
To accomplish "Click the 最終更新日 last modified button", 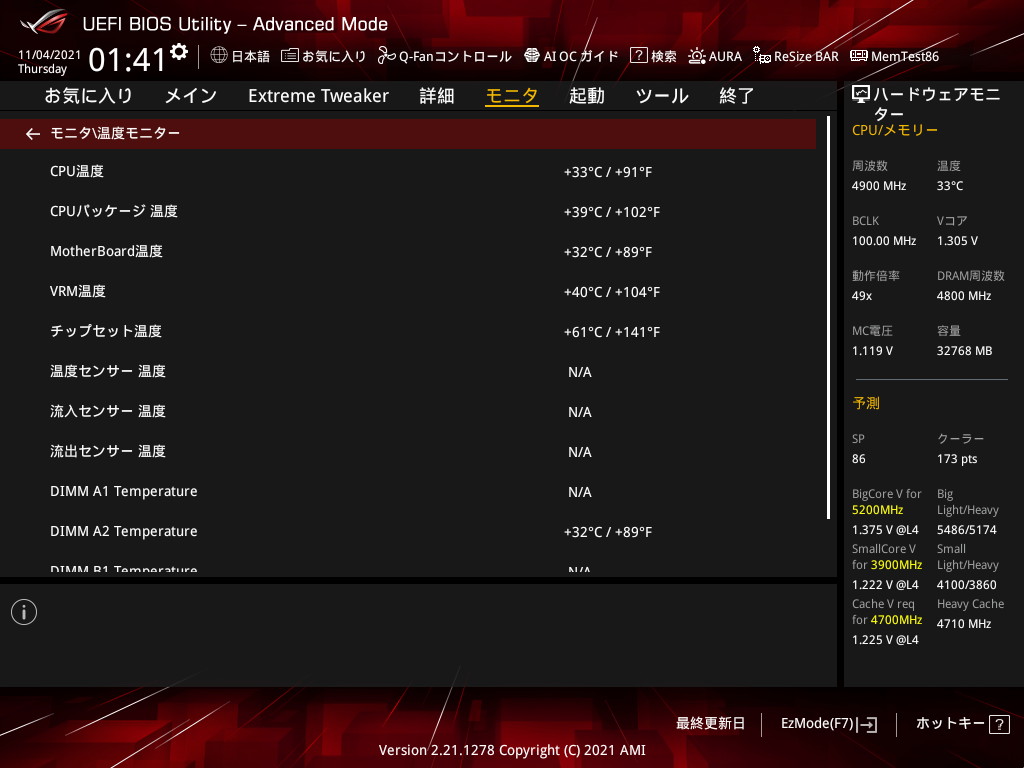I will click(710, 724).
